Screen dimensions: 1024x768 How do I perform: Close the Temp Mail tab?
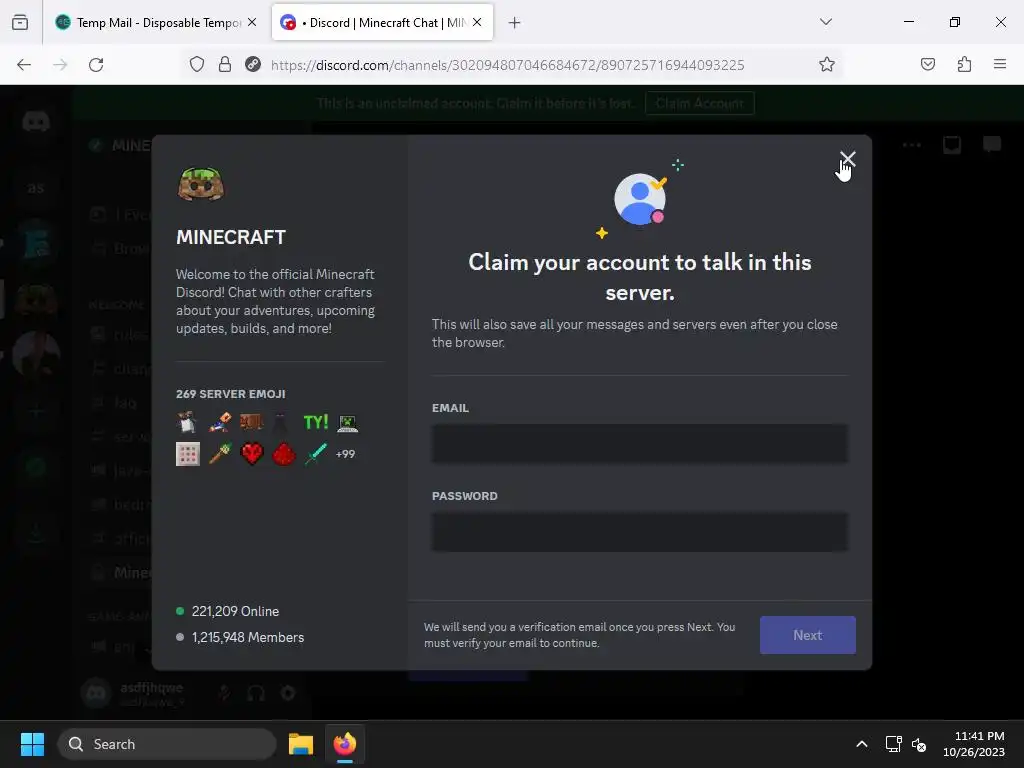pyautogui.click(x=252, y=22)
